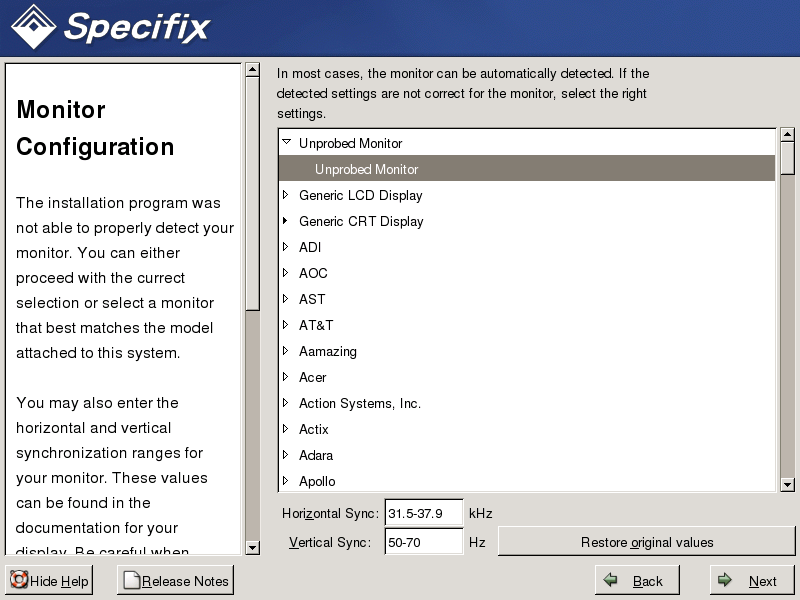Click the lifebuoy icon on Hide Help

(19, 581)
